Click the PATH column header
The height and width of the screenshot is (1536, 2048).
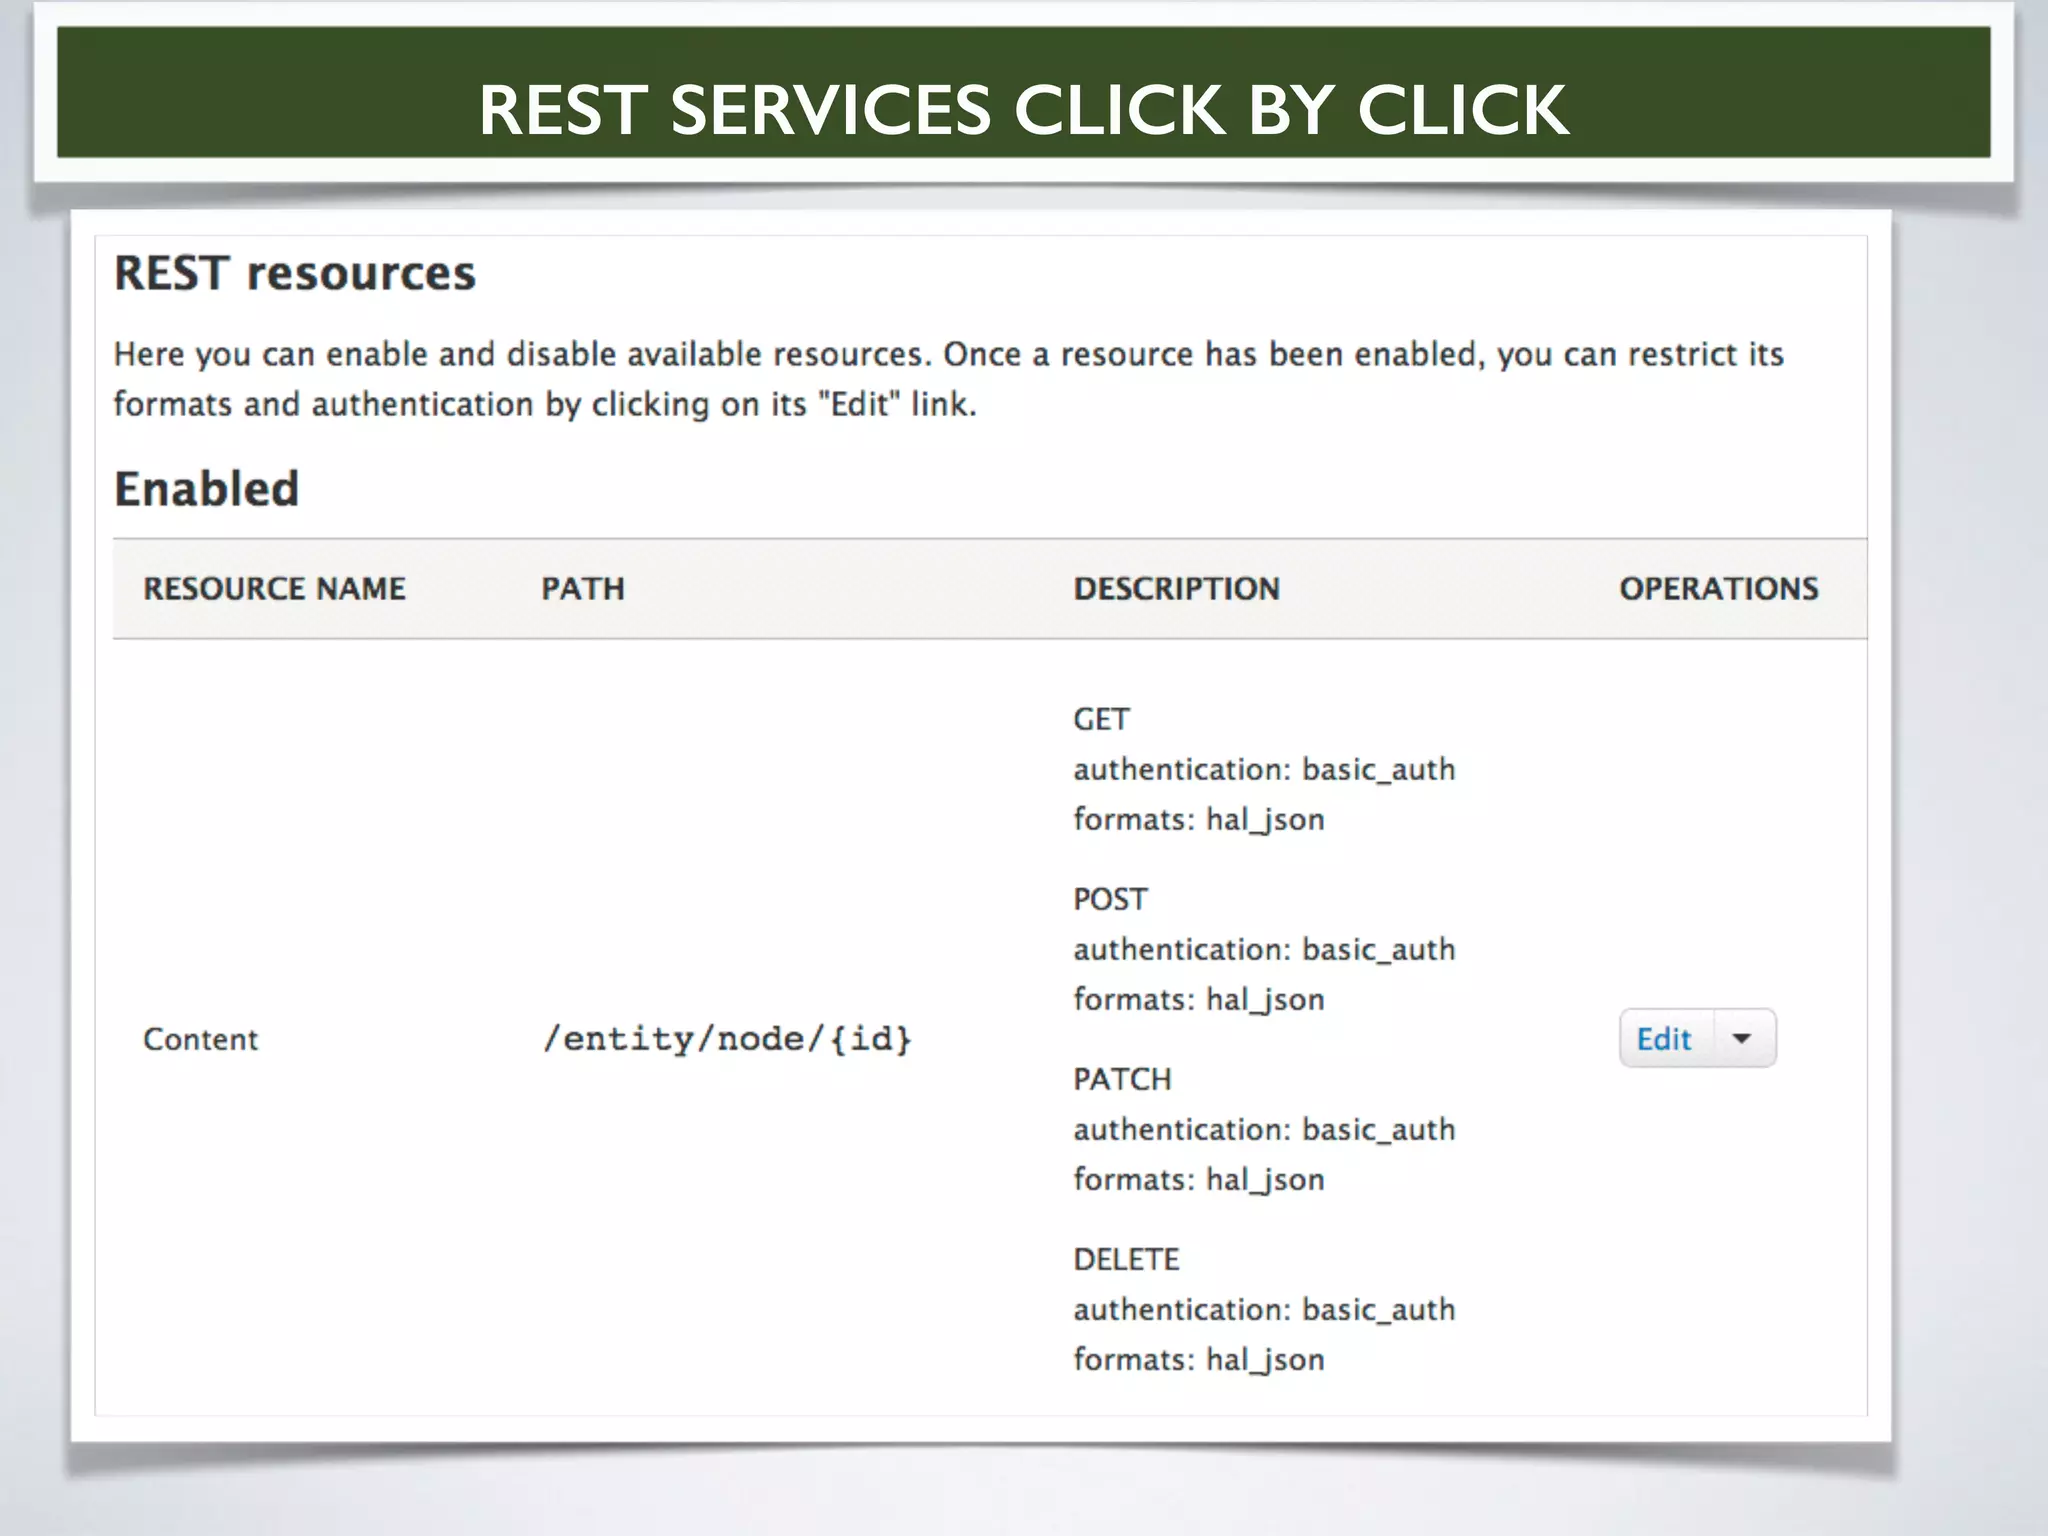(583, 588)
